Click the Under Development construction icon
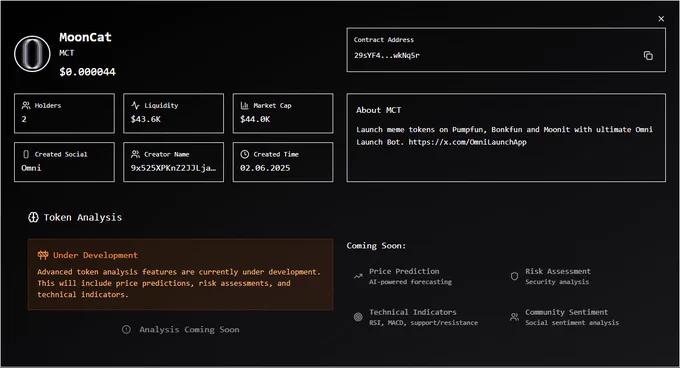This screenshot has width=680, height=368. pyautogui.click(x=43, y=255)
